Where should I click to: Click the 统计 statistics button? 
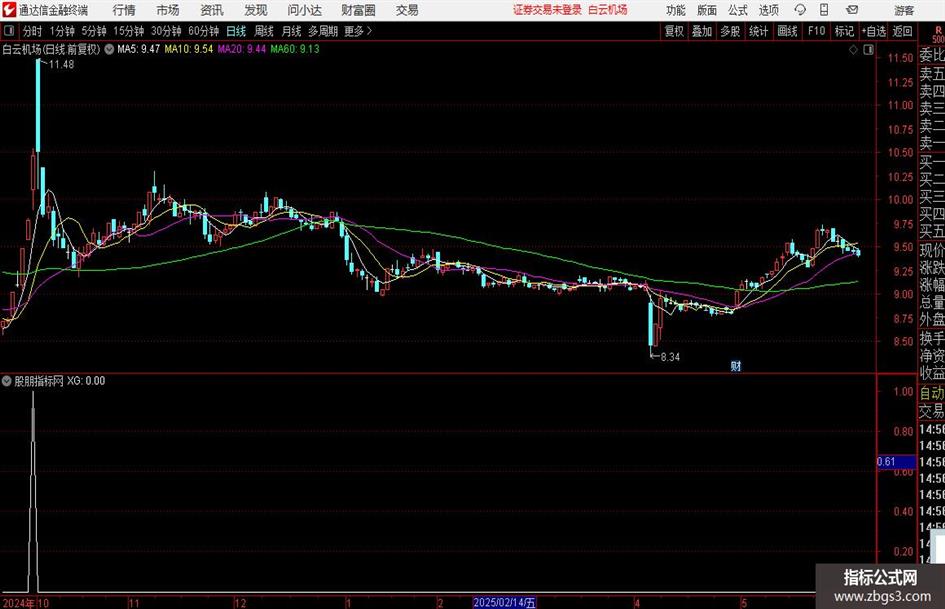pos(758,31)
